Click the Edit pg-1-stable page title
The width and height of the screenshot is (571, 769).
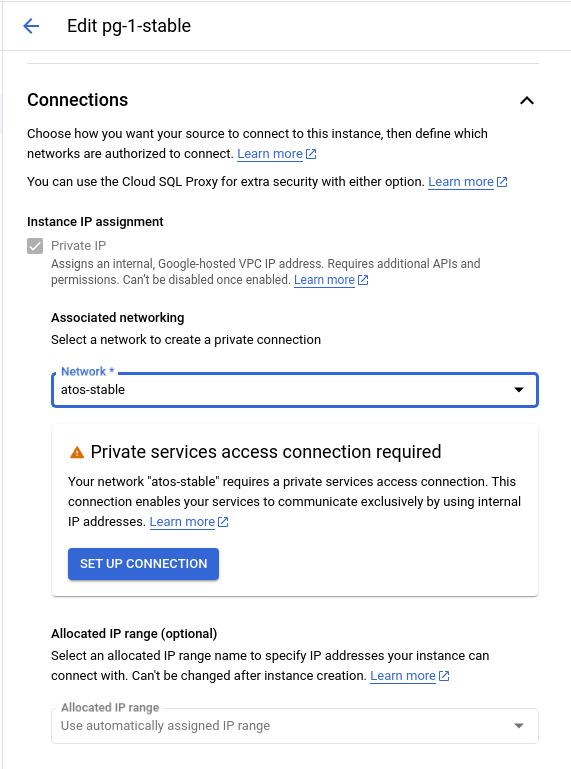(129, 26)
